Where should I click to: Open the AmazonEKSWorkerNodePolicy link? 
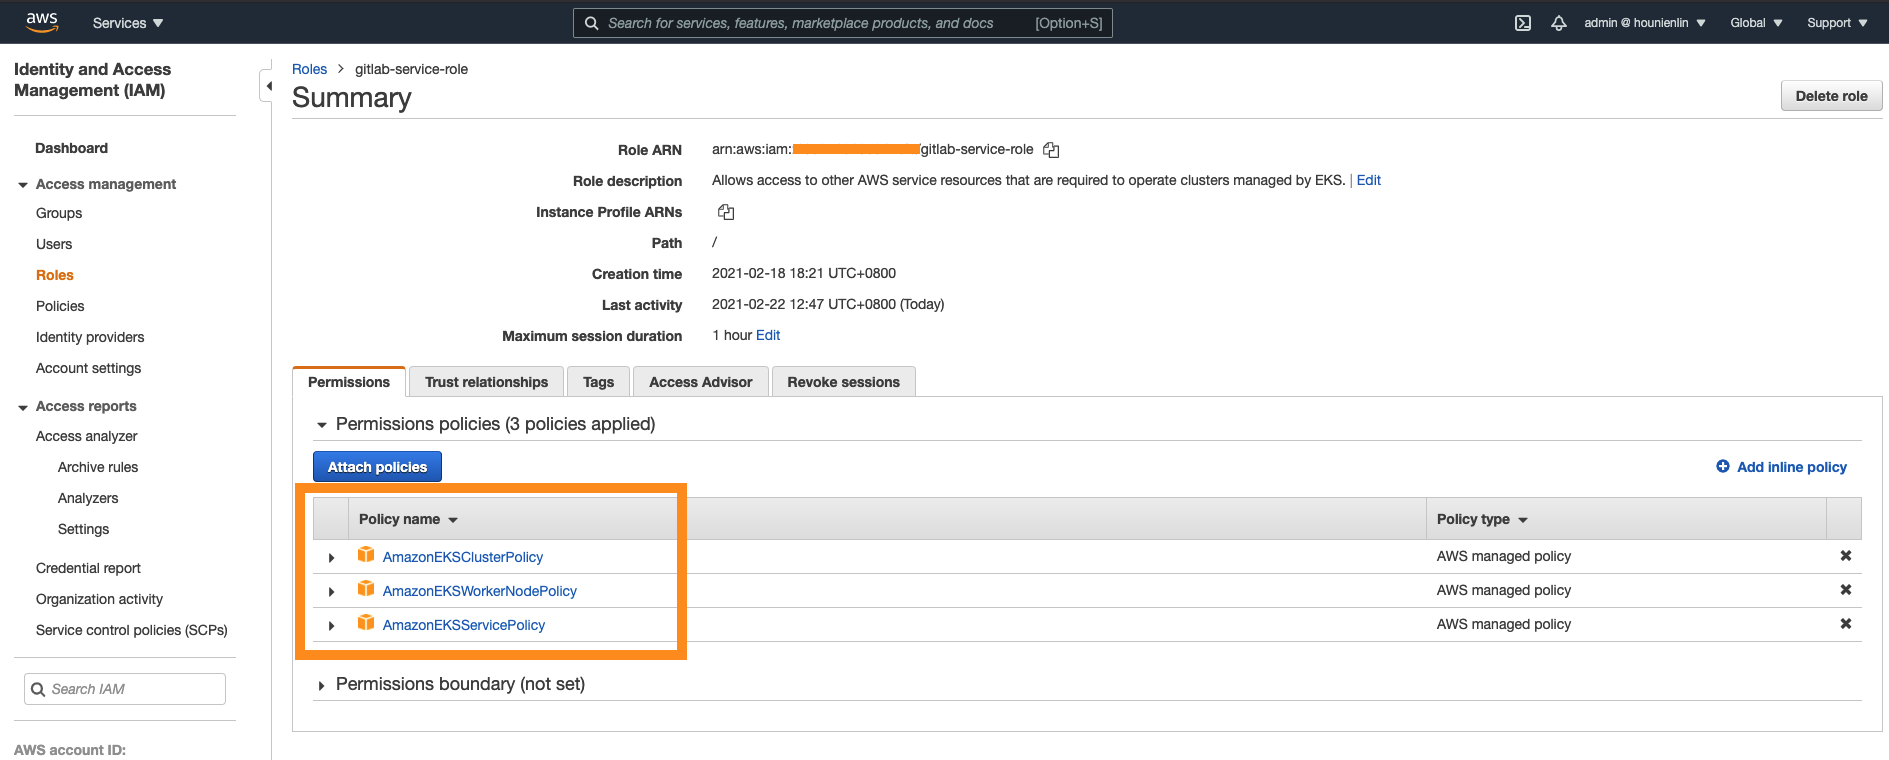(480, 591)
